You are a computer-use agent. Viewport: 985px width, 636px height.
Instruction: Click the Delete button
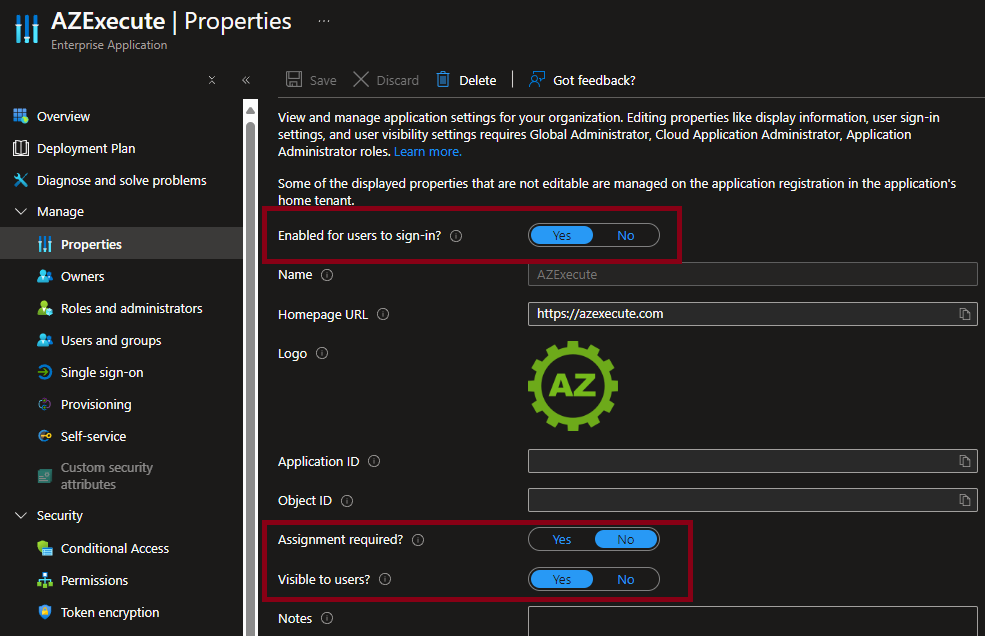466,80
